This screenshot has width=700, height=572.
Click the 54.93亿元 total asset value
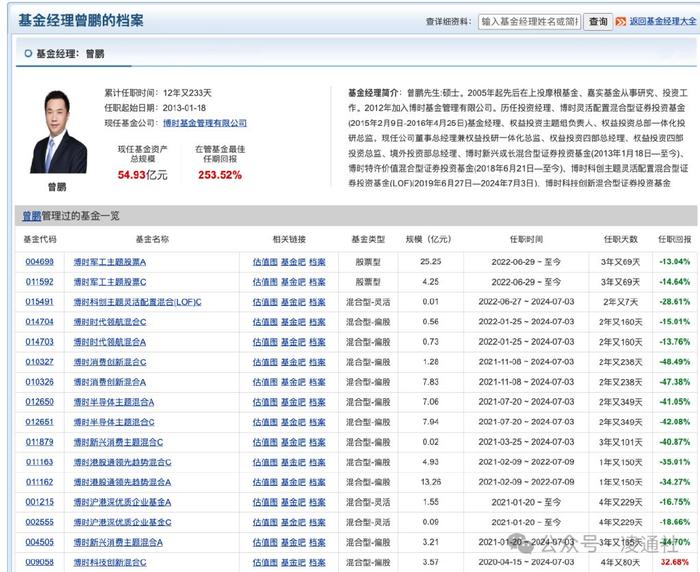tap(142, 175)
